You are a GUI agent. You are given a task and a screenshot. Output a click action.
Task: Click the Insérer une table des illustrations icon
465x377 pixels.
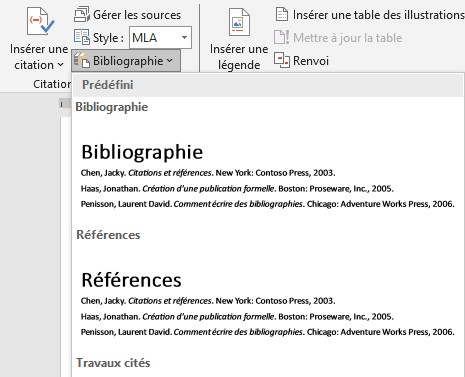coord(282,15)
